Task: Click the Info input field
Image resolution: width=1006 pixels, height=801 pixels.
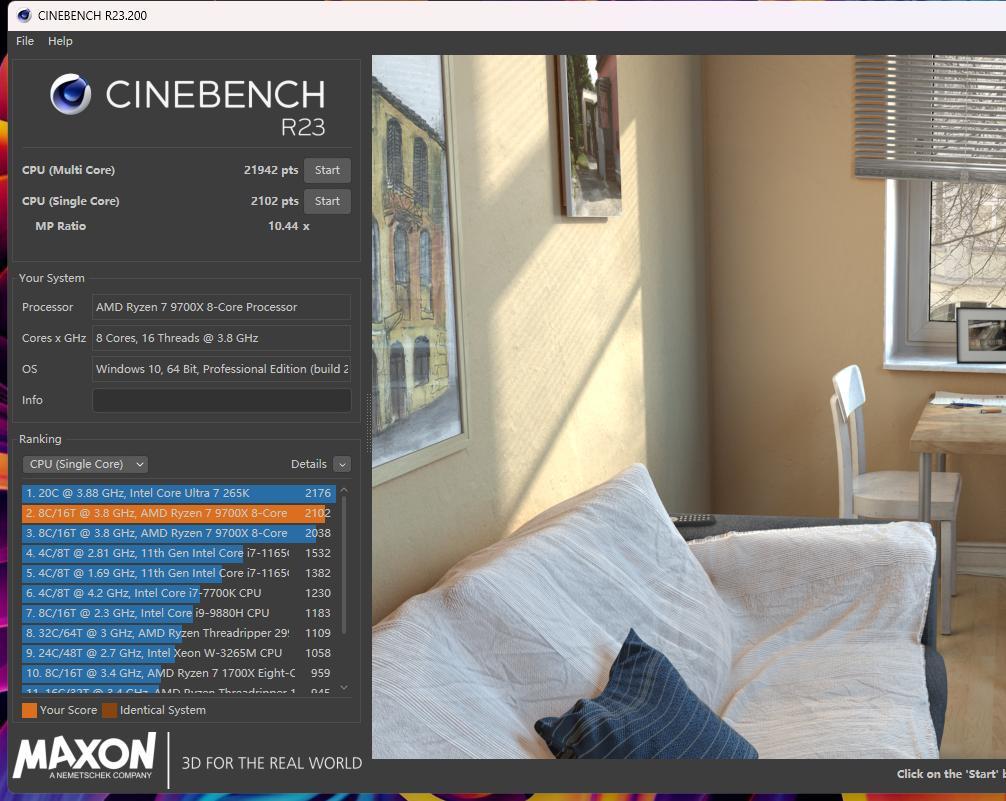Action: click(x=221, y=400)
